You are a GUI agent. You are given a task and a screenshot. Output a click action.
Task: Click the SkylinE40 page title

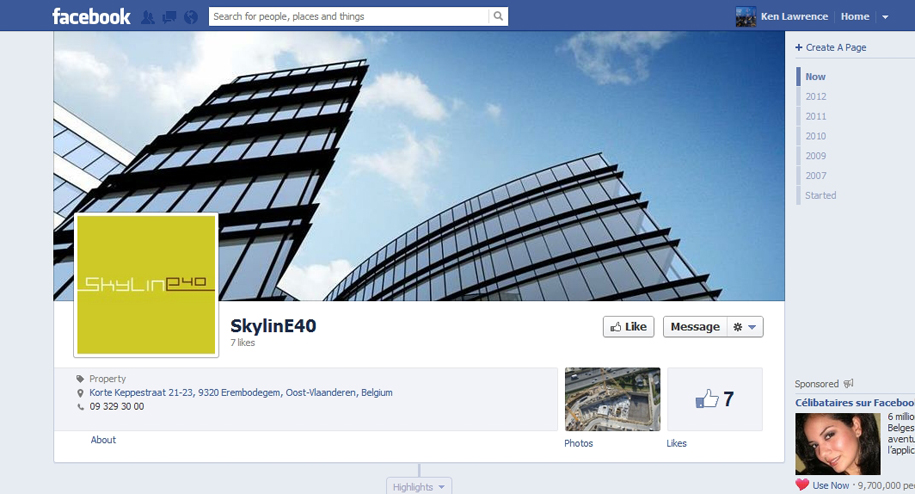click(x=273, y=325)
